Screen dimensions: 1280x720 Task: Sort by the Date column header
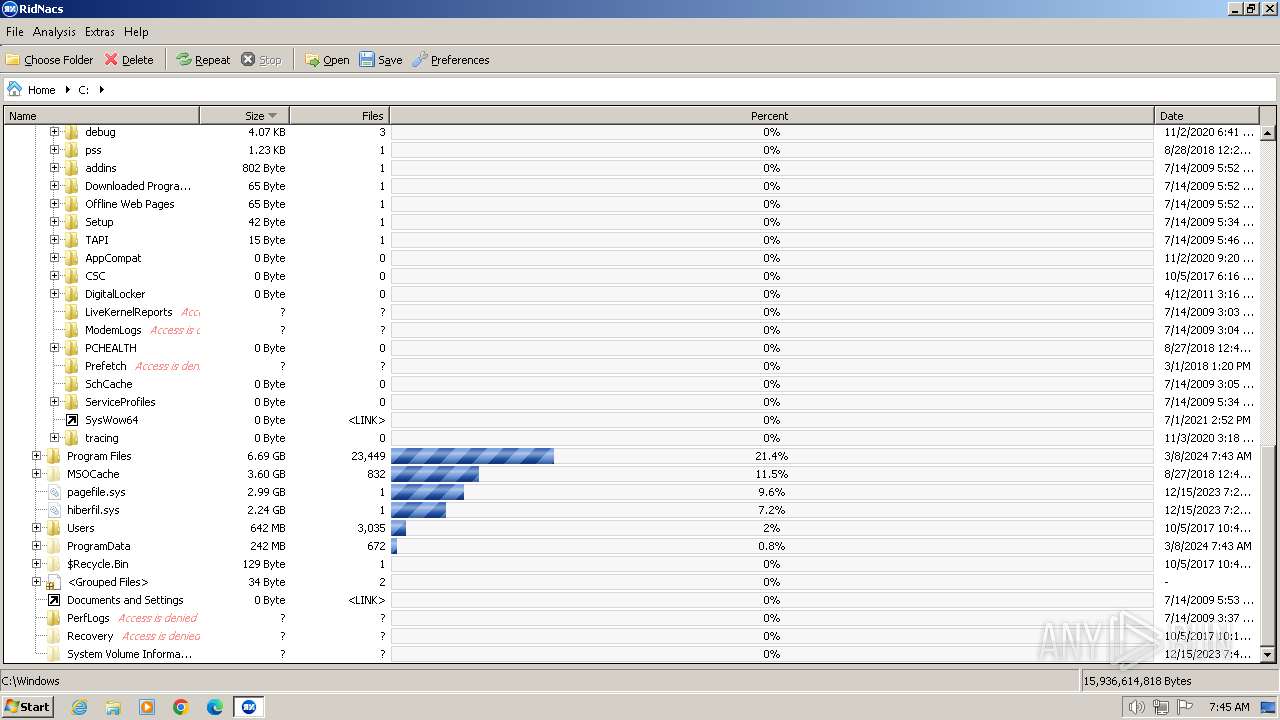(1207, 116)
